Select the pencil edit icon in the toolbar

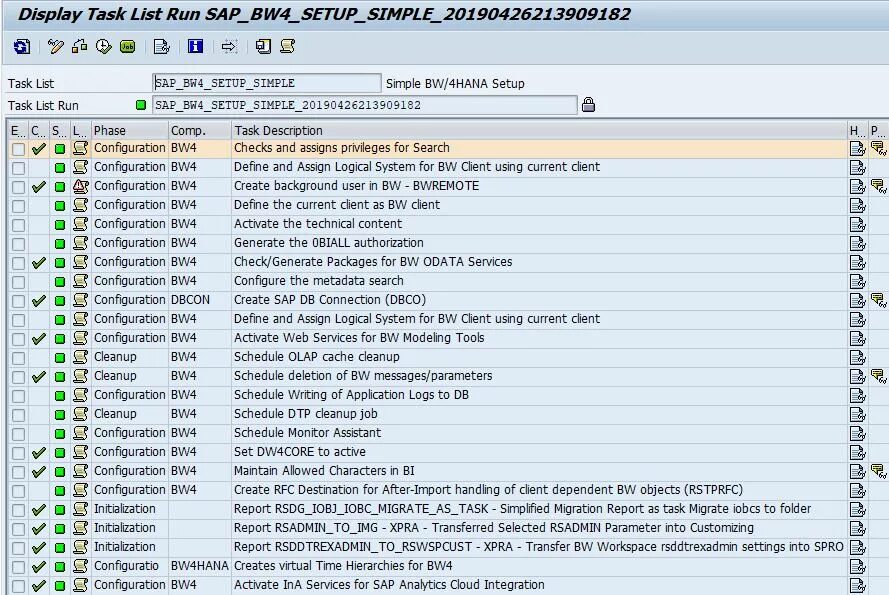click(x=55, y=46)
